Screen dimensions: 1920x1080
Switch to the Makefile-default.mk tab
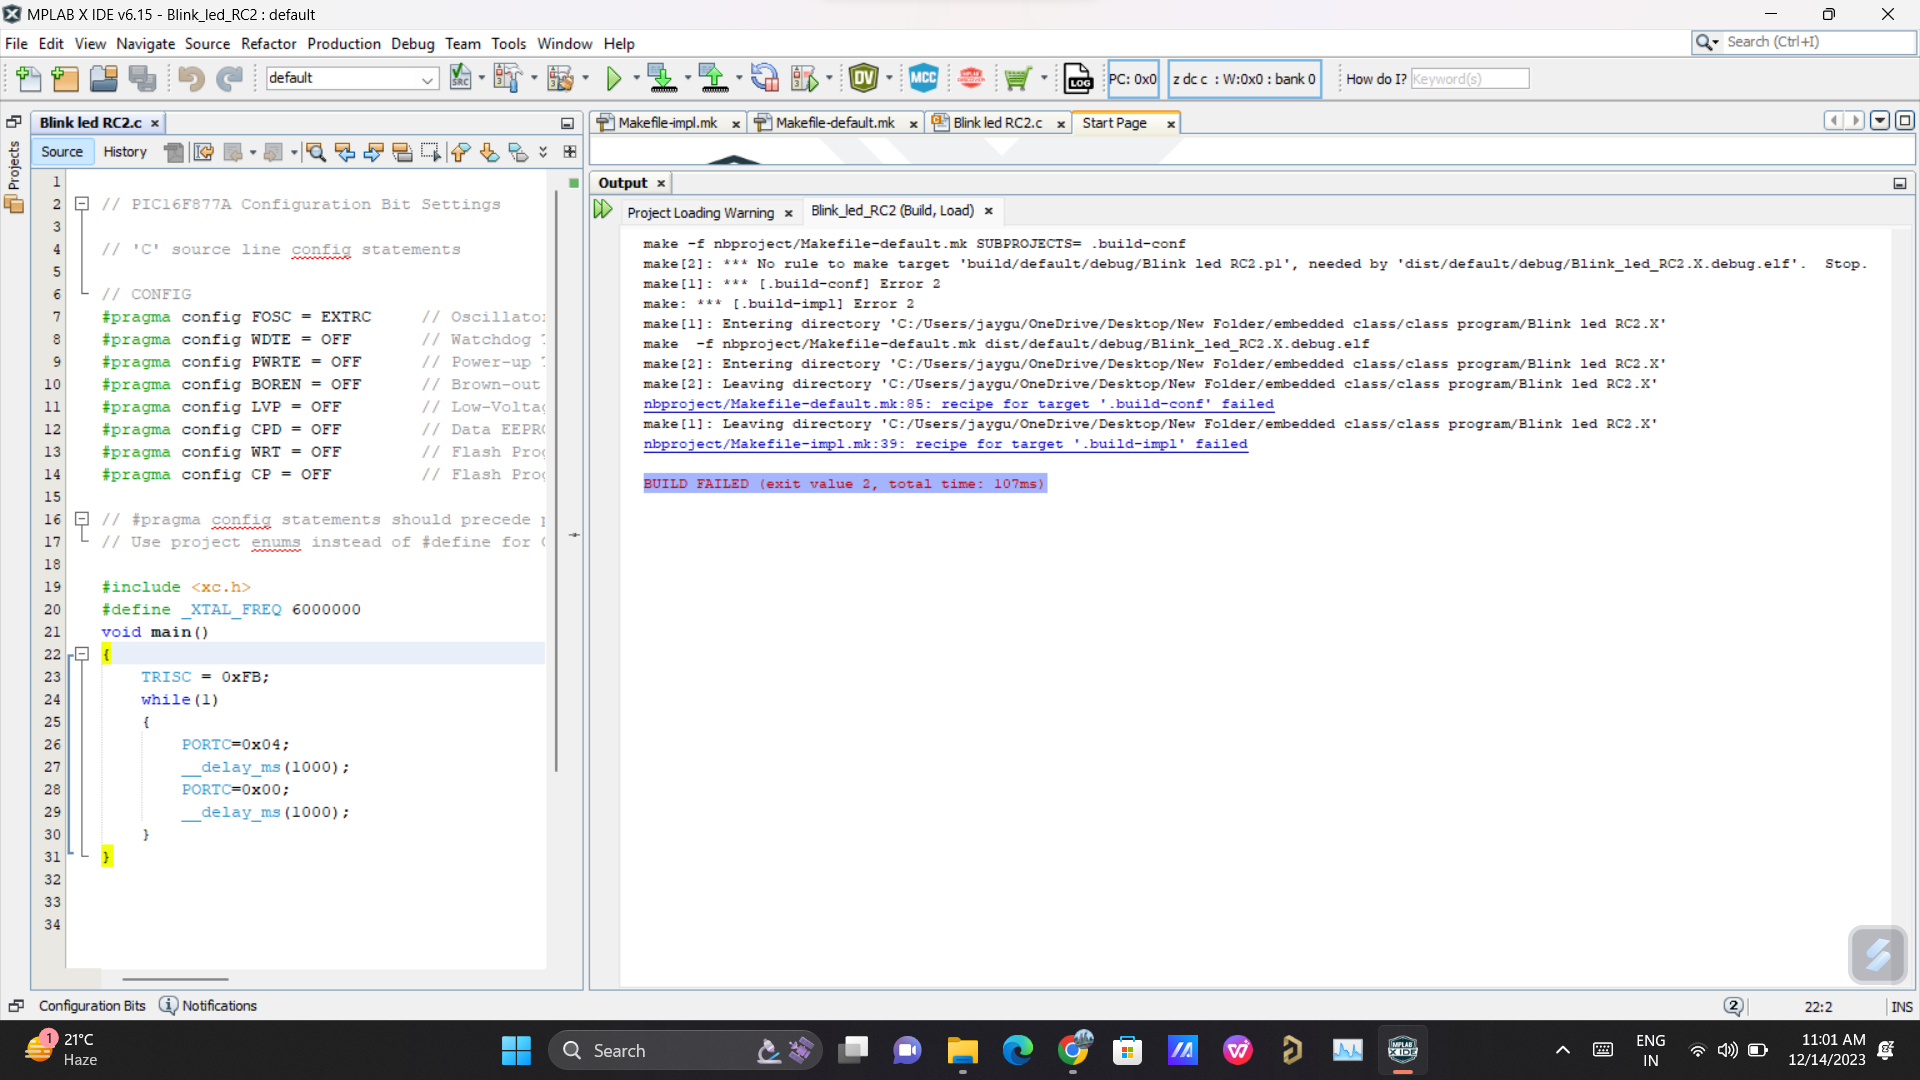click(x=834, y=123)
